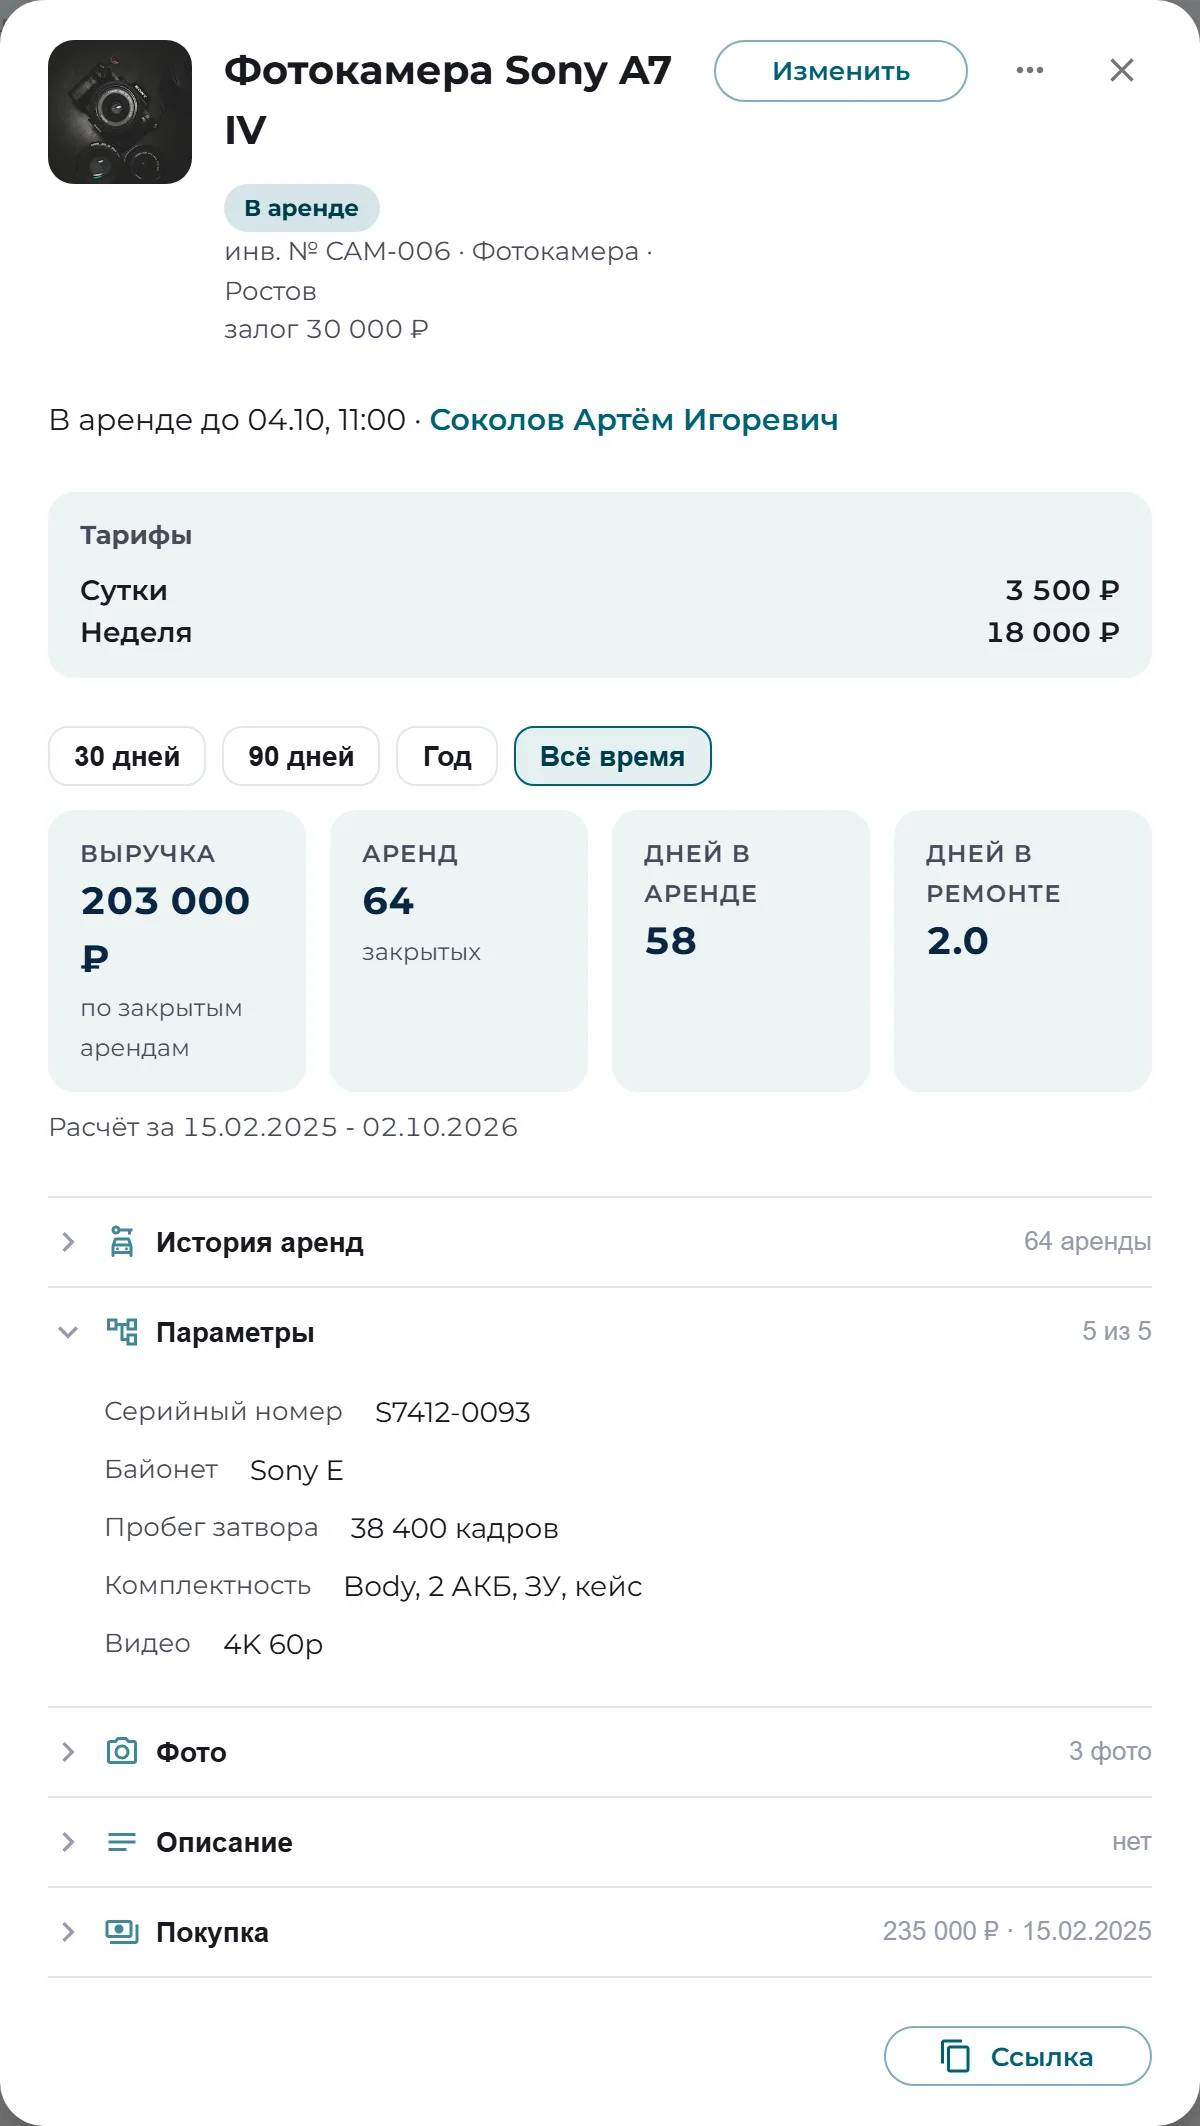
Task: Switch statistics period to Год
Action: click(447, 756)
